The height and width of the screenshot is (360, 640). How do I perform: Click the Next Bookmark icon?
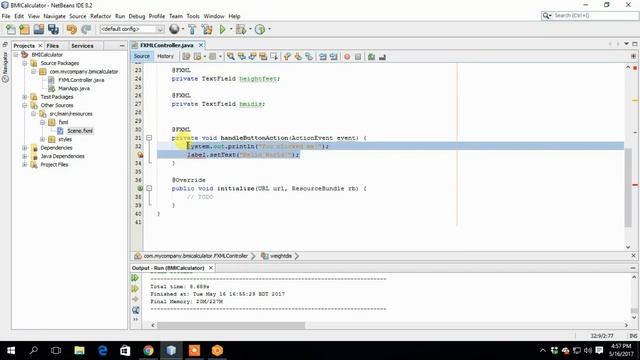point(298,57)
